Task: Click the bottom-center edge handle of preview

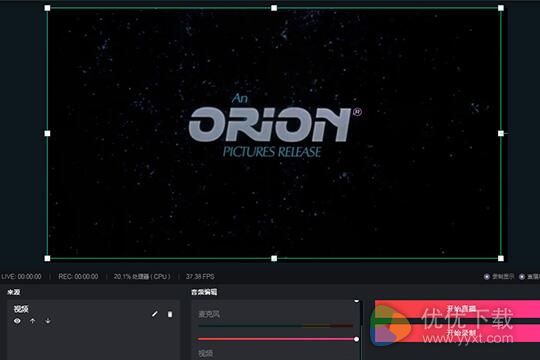Action: 274,258
